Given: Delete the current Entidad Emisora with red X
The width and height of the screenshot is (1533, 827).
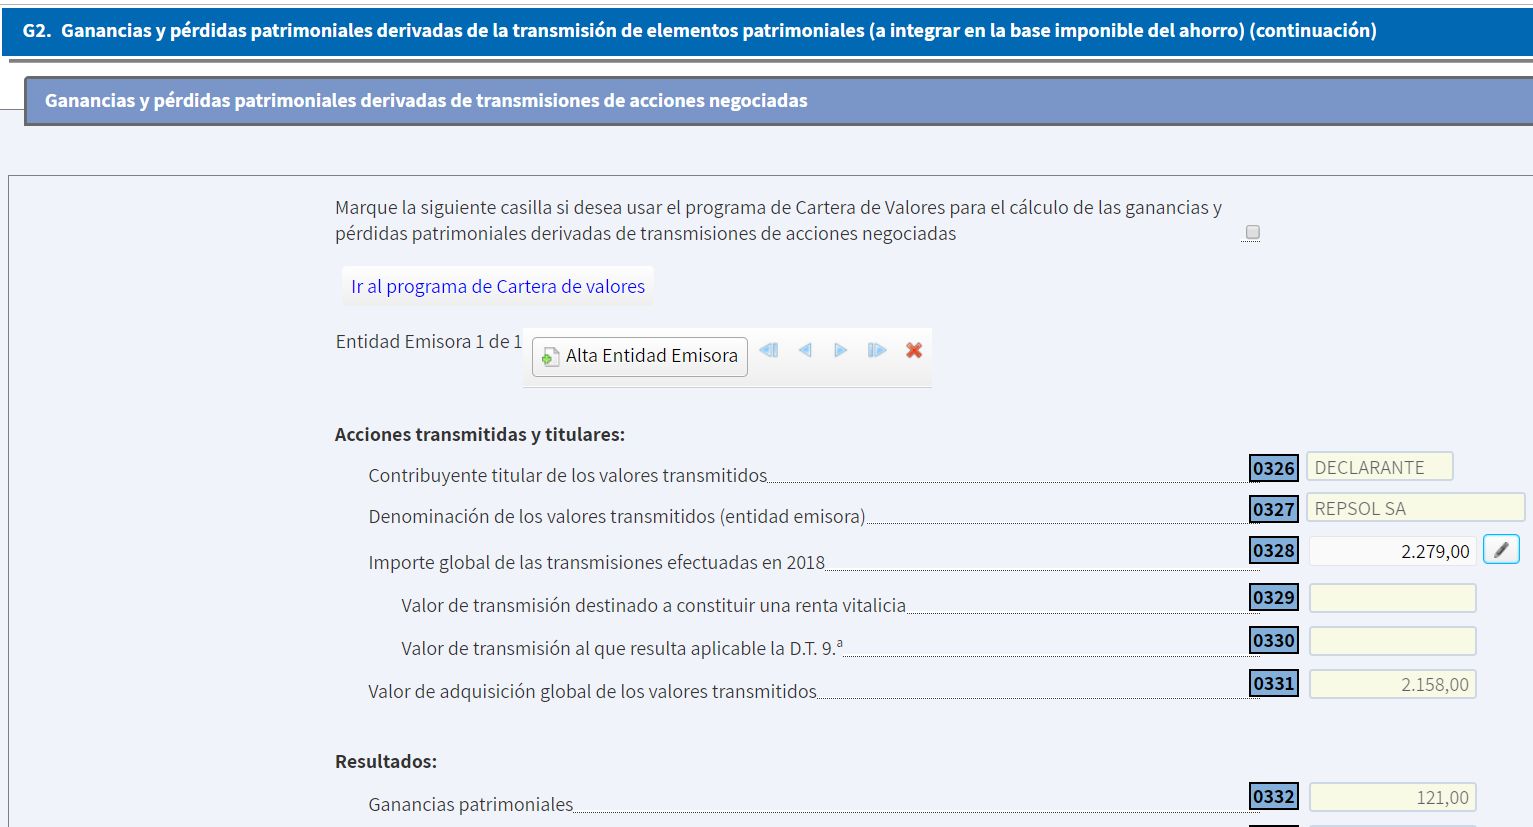Looking at the screenshot, I should pyautogui.click(x=914, y=350).
